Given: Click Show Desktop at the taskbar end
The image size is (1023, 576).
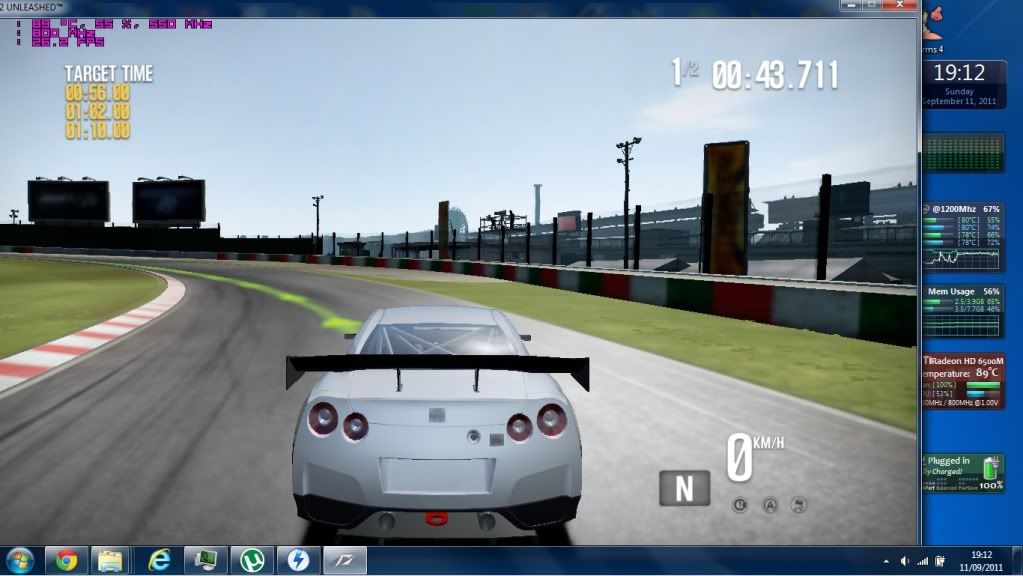Looking at the screenshot, I should click(1018, 561).
